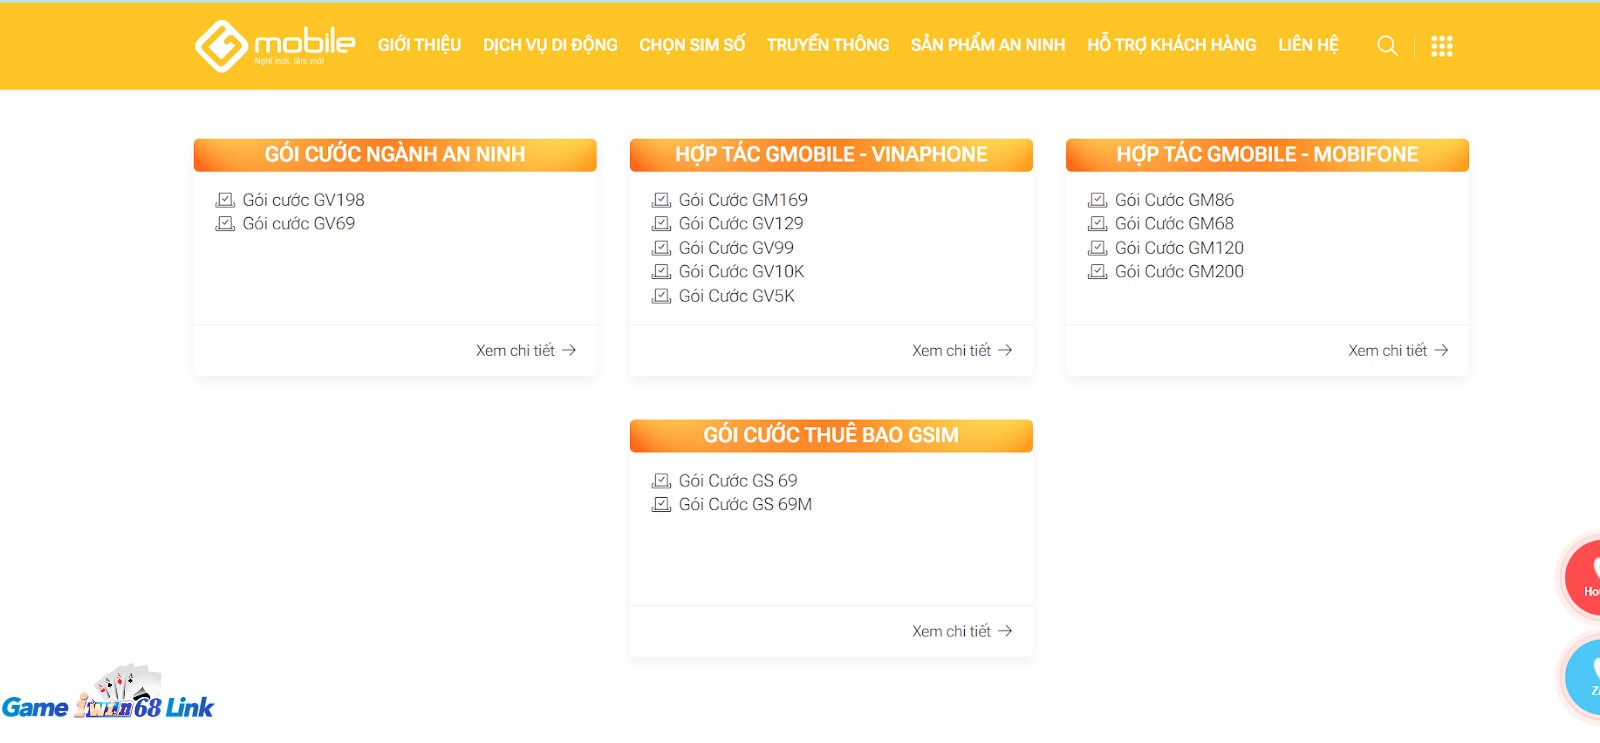
Task: Click checkbox icon beside Gói Cước GM86
Action: (x=1097, y=200)
